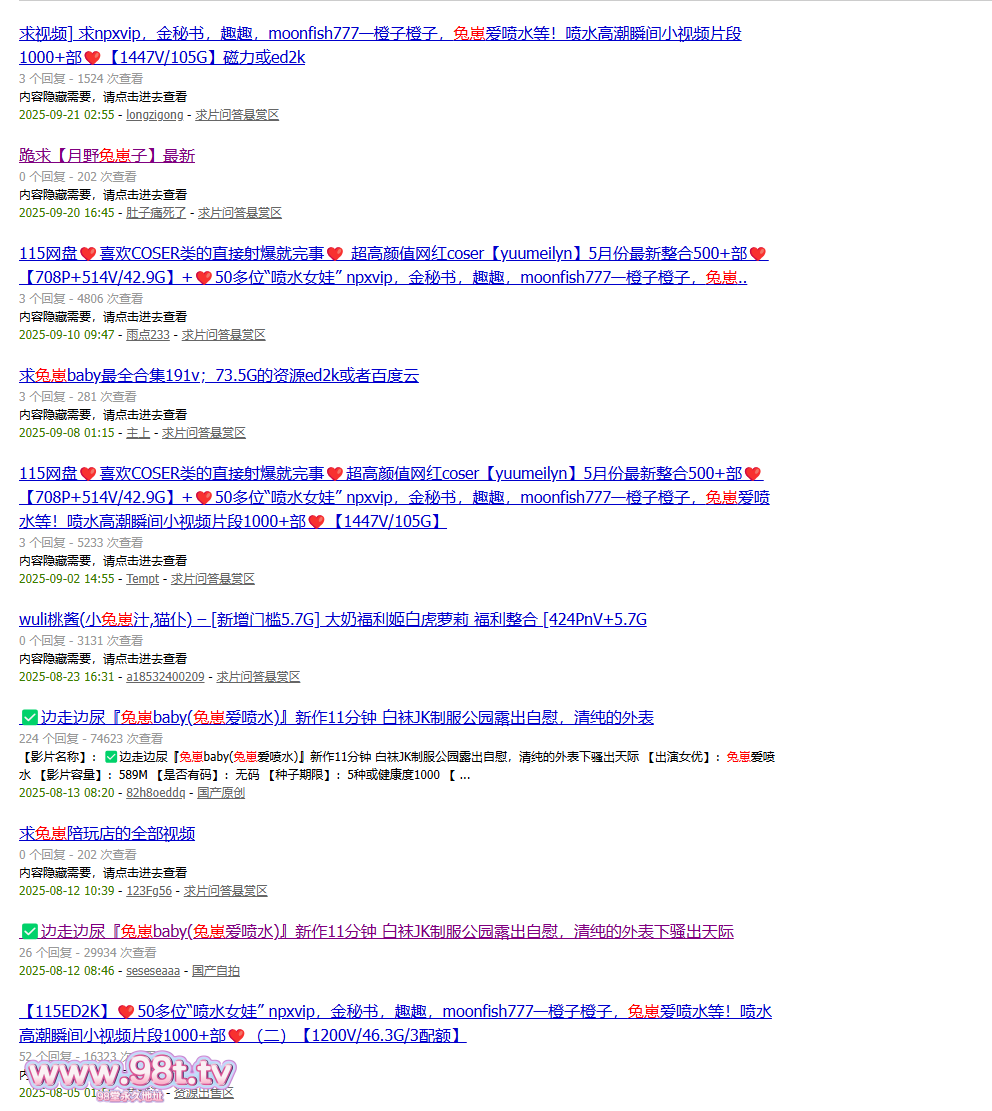The width and height of the screenshot is (992, 1111).
Task: Open user 123Fg56's profile
Action: (148, 891)
